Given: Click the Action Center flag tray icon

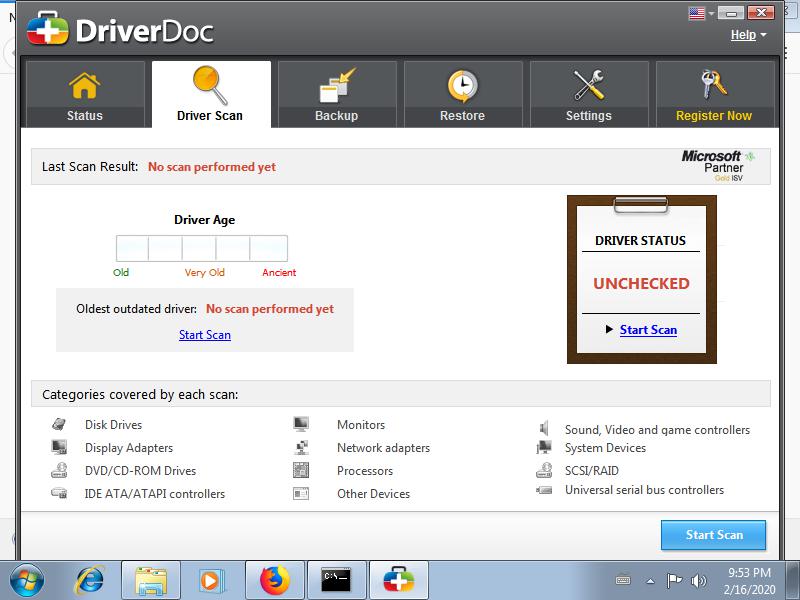Looking at the screenshot, I should [x=674, y=580].
